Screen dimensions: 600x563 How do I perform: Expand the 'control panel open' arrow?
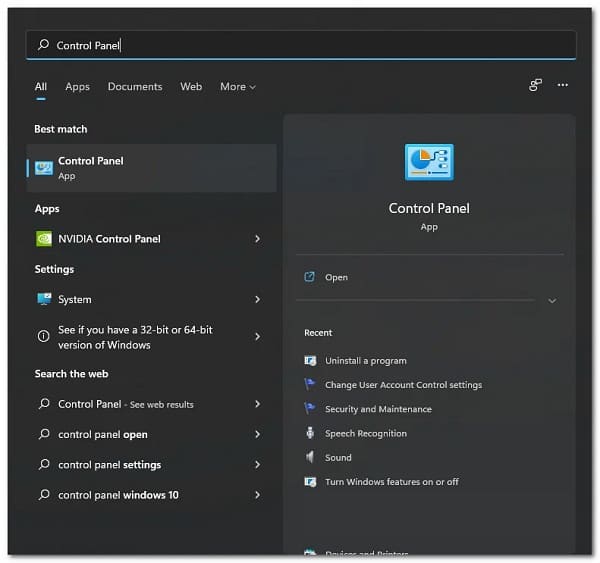coord(258,434)
